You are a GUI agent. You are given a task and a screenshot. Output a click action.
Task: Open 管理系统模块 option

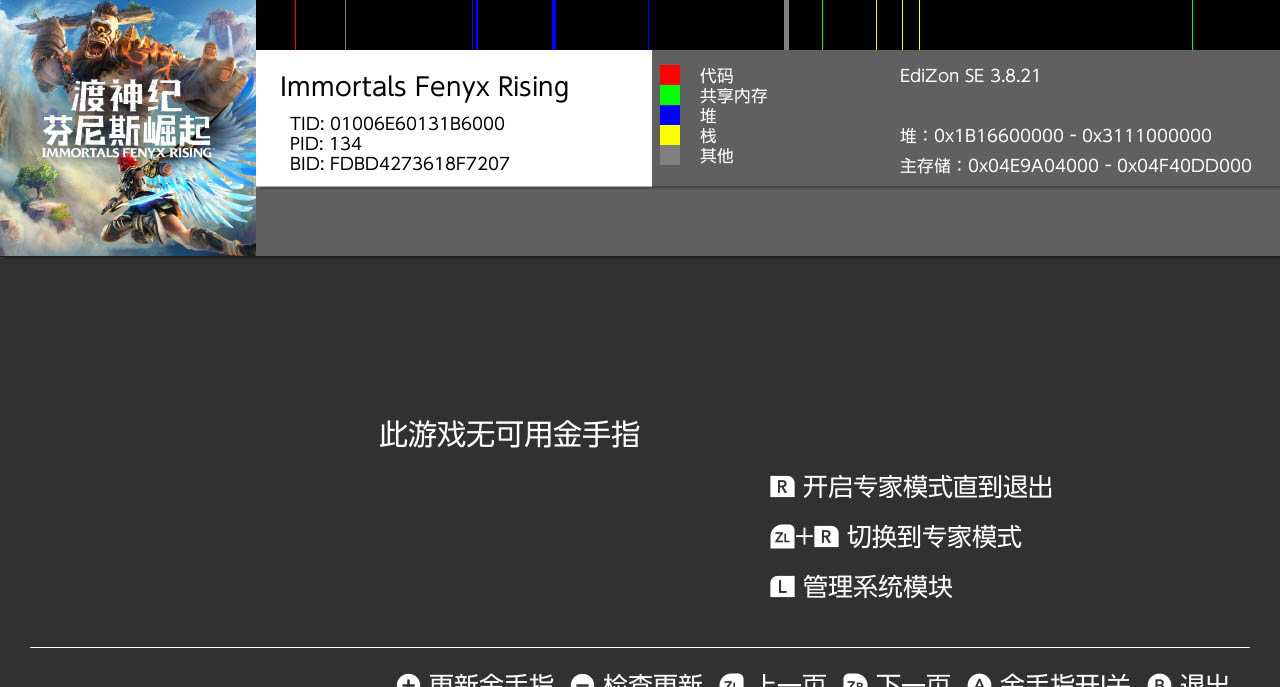point(878,587)
